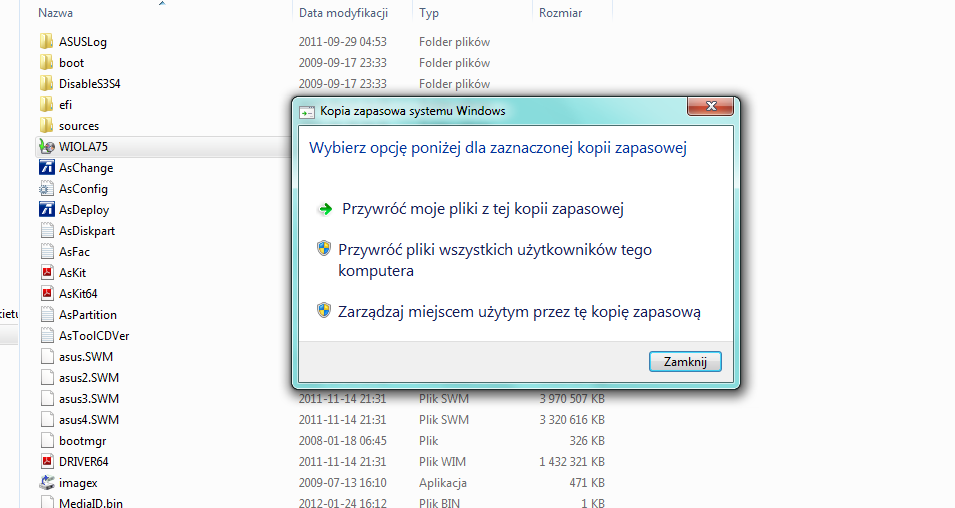Click the sources folder icon
Viewport: 955px width, 508px height.
(x=46, y=125)
